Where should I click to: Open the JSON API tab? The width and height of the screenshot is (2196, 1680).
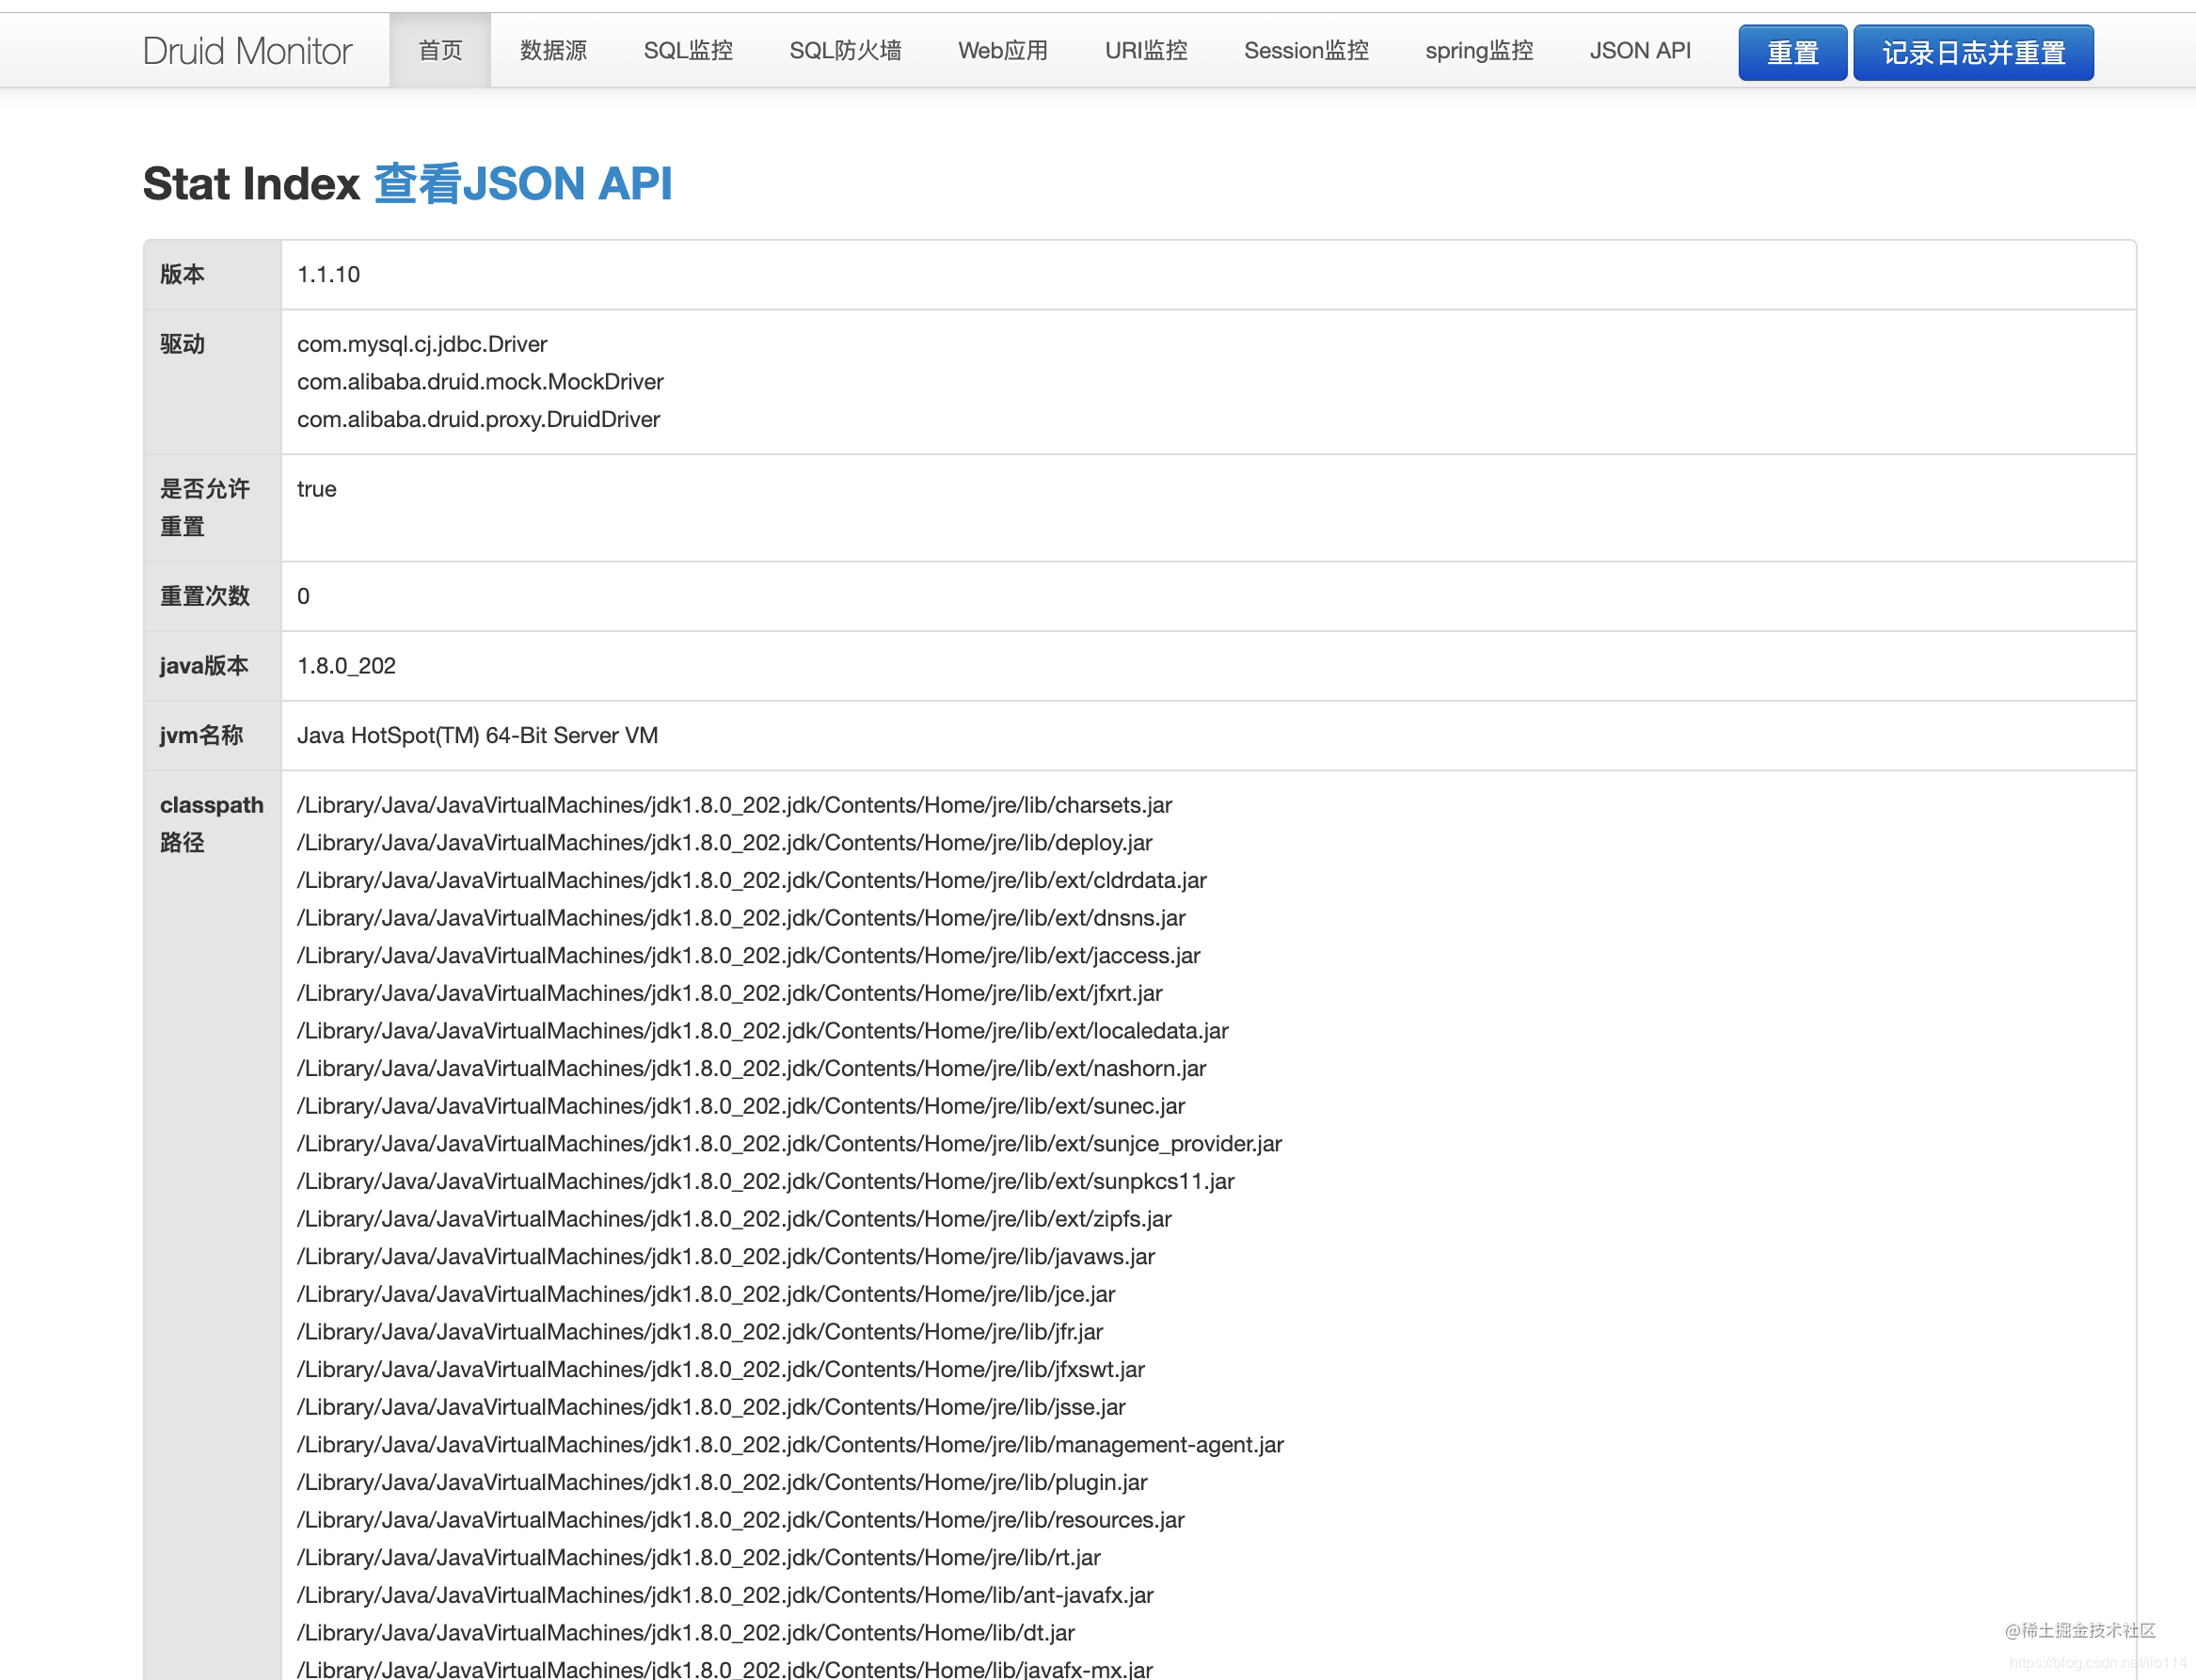point(1638,50)
